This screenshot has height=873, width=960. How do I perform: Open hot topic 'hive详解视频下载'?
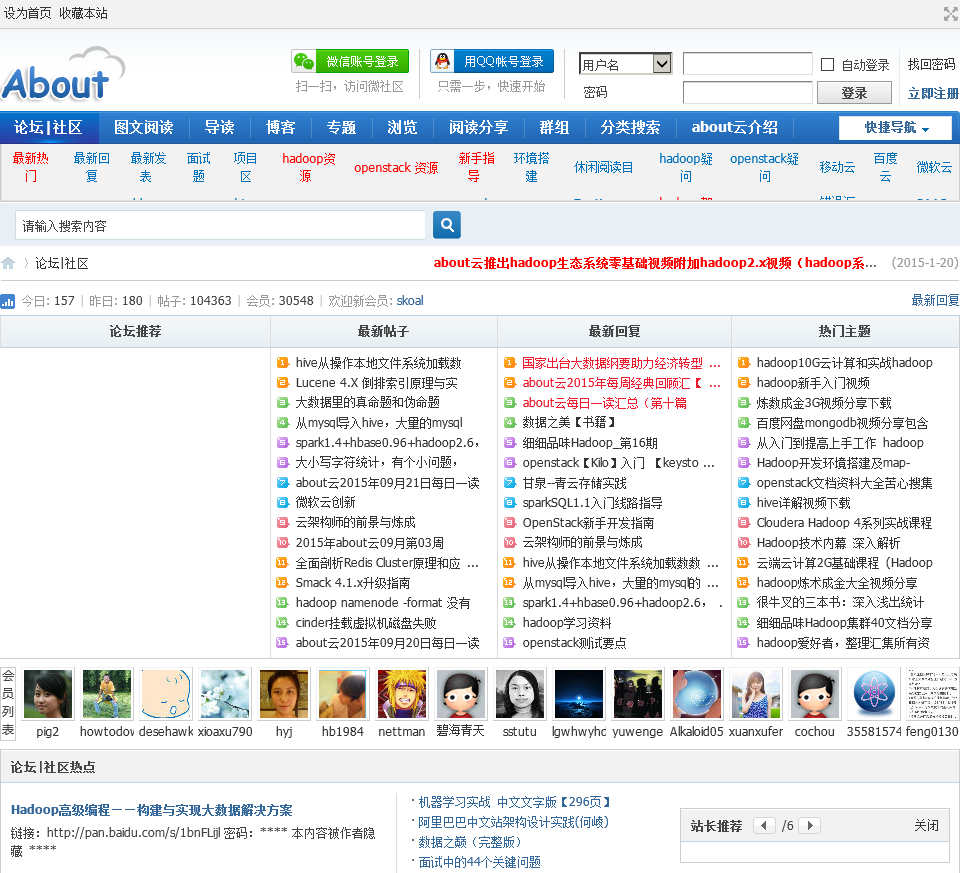tap(803, 503)
